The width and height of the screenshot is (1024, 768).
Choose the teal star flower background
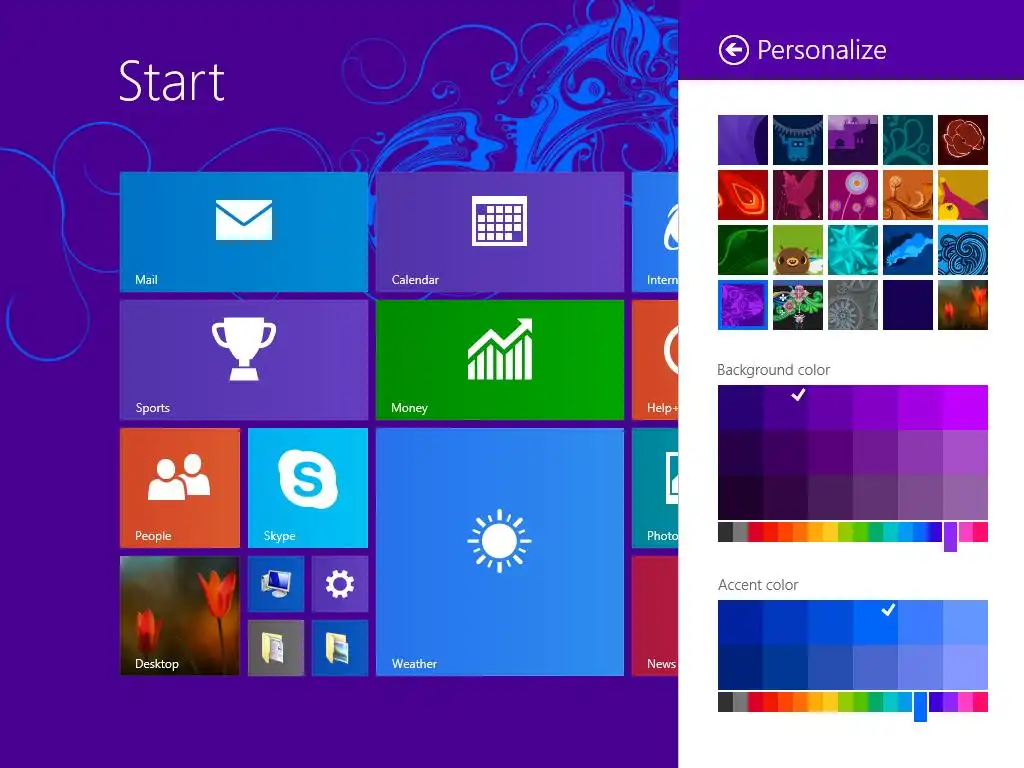tap(852, 250)
